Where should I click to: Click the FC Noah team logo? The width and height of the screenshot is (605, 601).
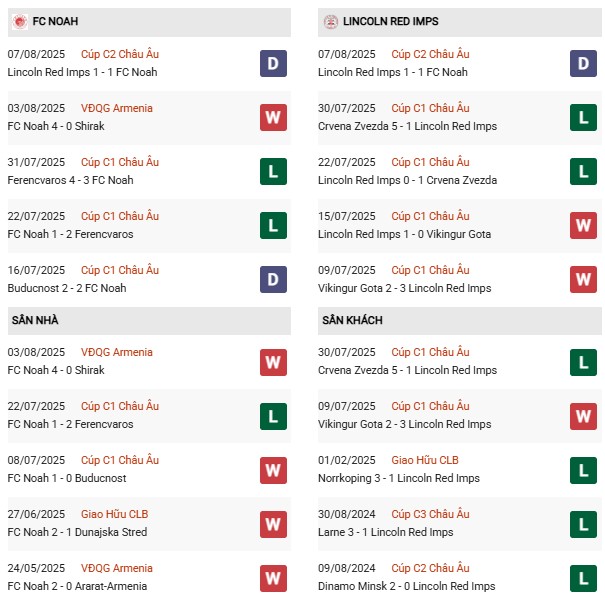tap(20, 21)
